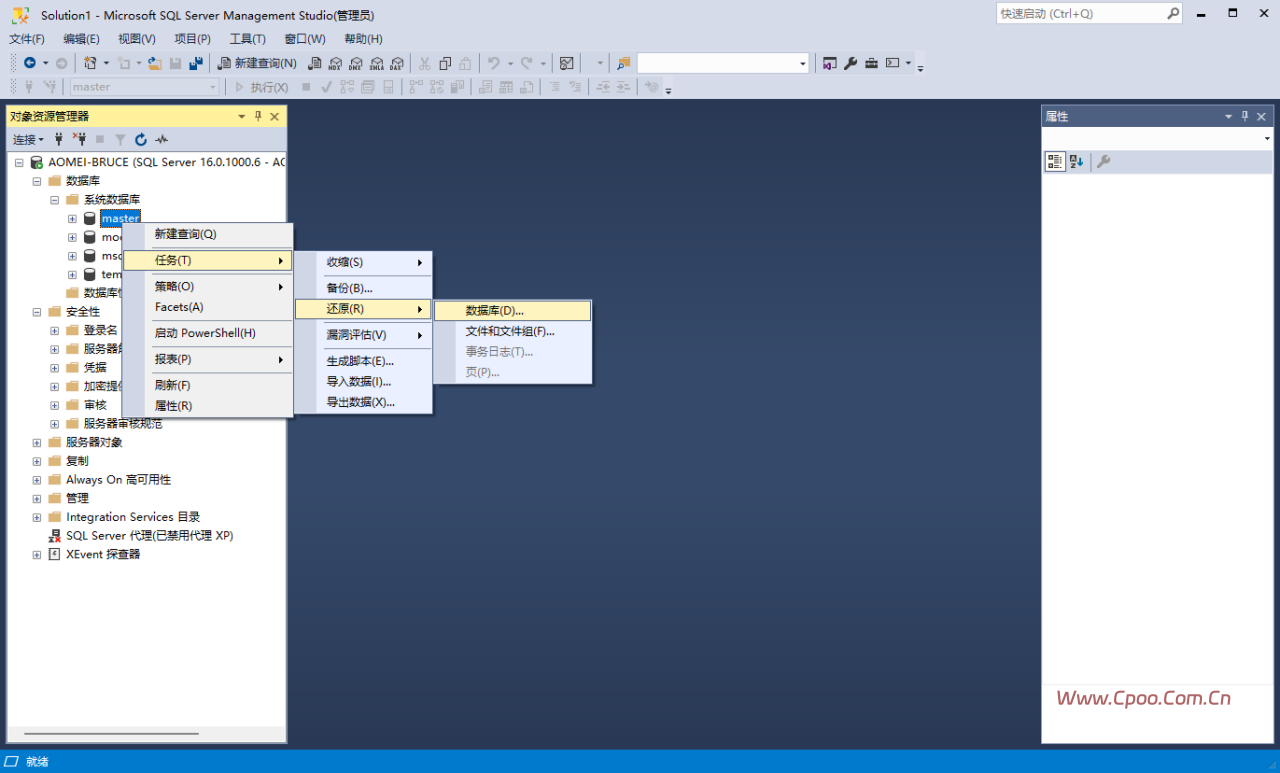
Task: Toggle auto-hide pin on 属性 panel
Action: (x=1245, y=116)
